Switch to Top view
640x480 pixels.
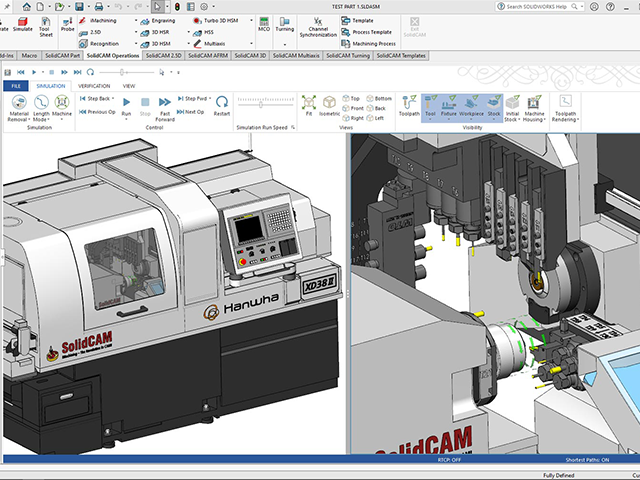(351, 98)
